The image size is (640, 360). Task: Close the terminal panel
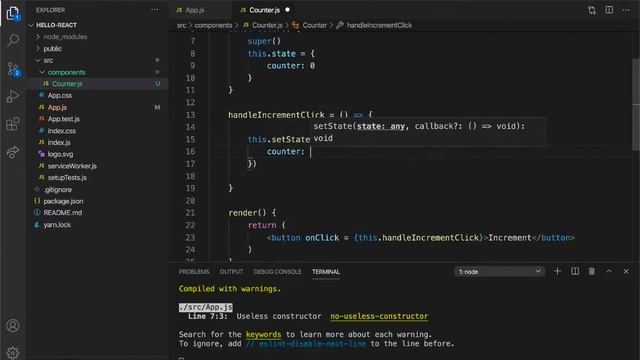[x=626, y=271]
